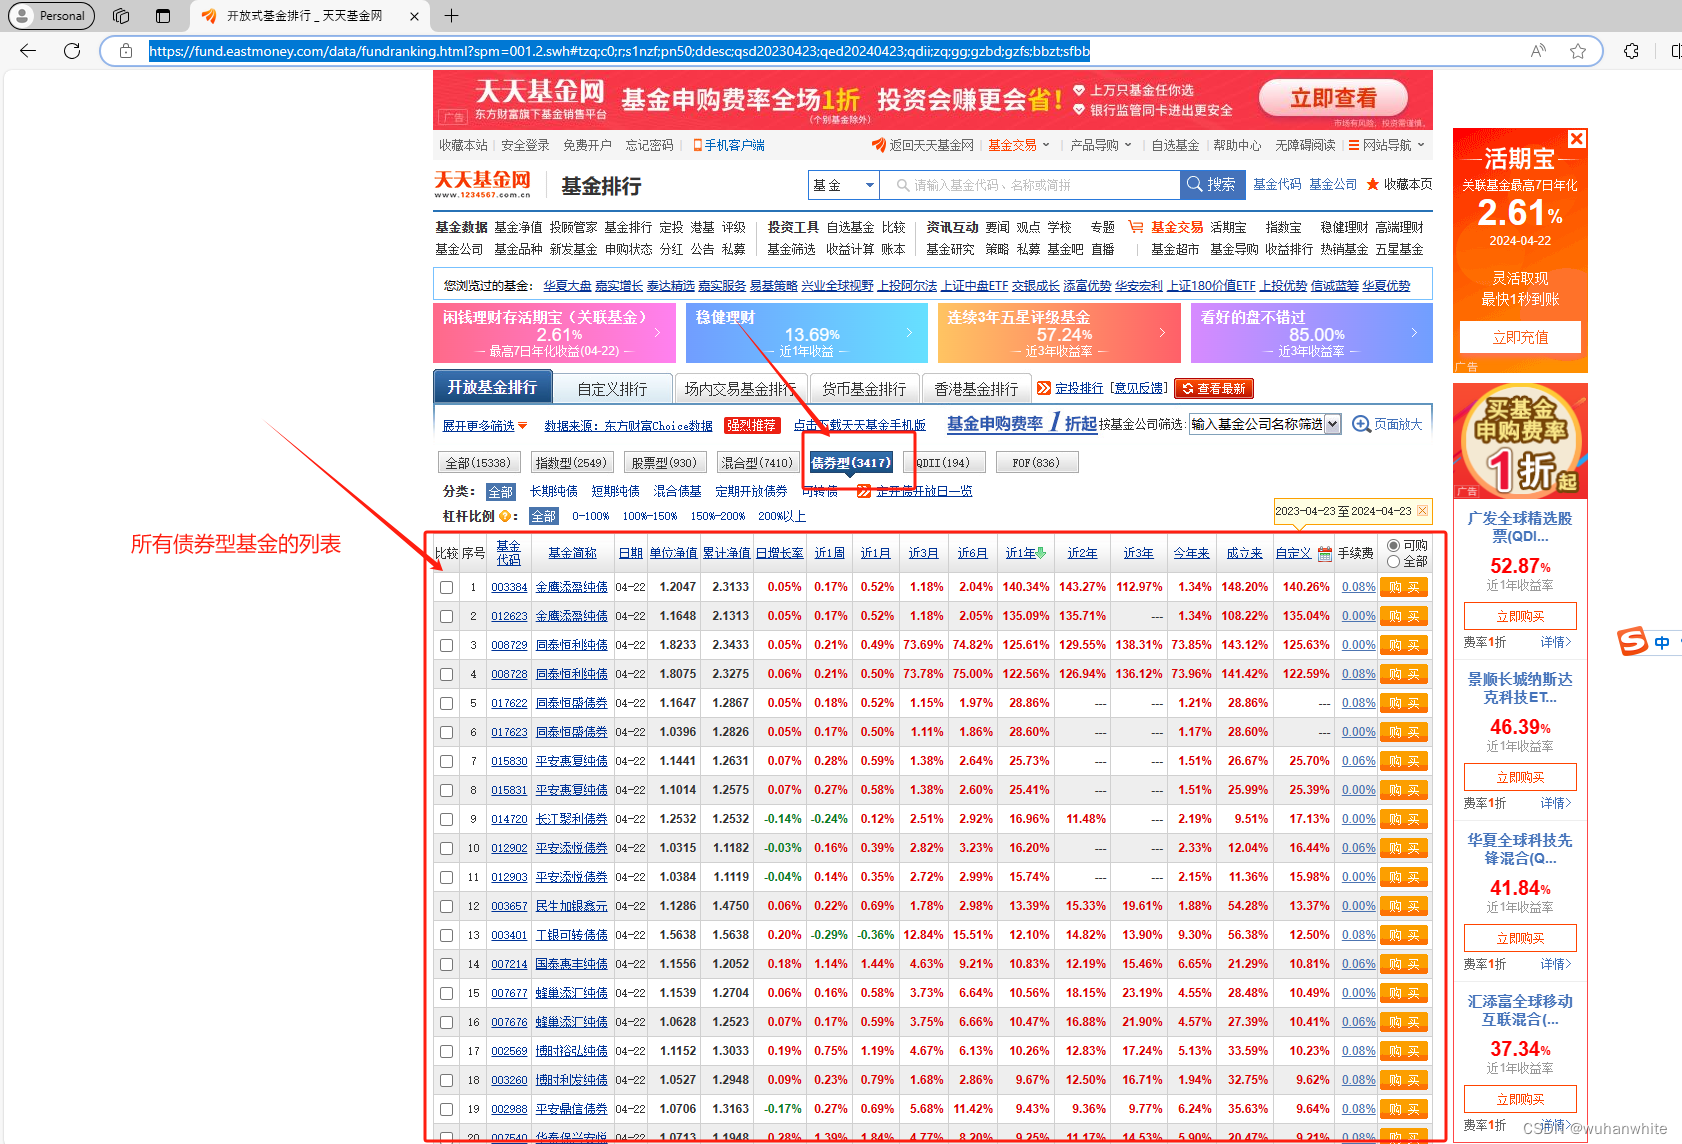Open the 基金交易 shopping cart link
This screenshot has height=1144, width=1682.
pyautogui.click(x=1166, y=227)
